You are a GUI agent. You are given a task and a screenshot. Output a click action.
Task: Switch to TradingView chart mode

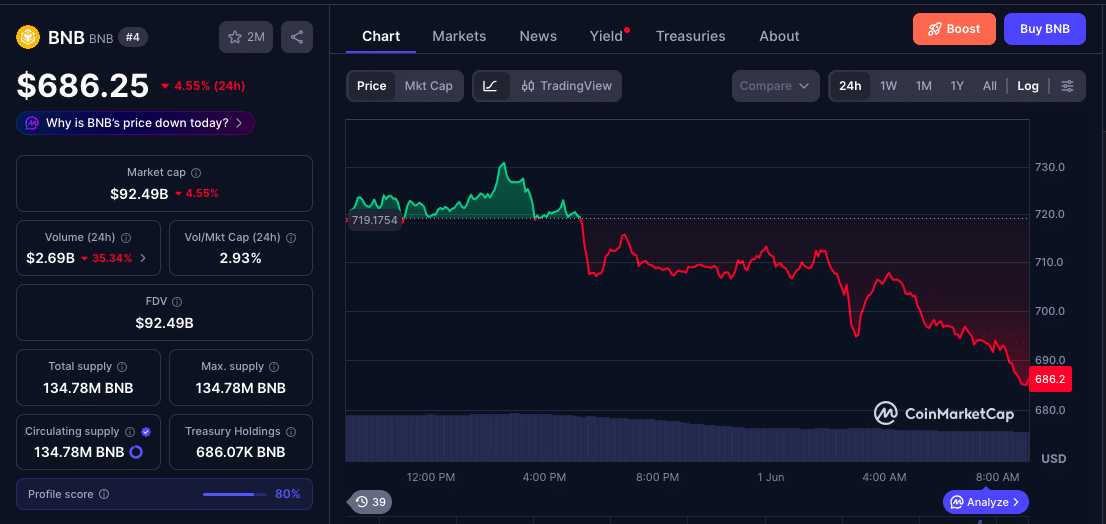pyautogui.click(x=566, y=86)
